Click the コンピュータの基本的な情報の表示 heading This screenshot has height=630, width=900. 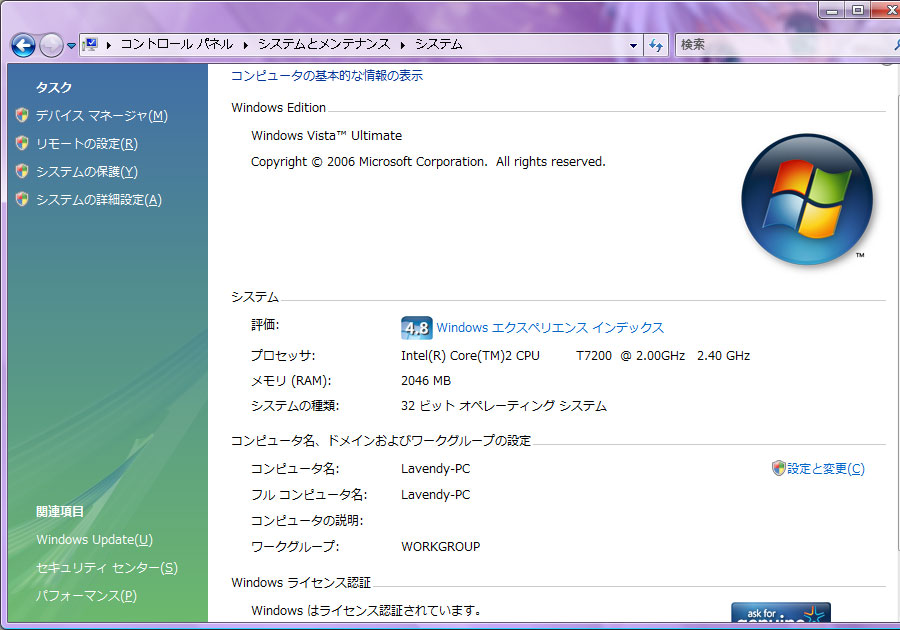[327, 76]
